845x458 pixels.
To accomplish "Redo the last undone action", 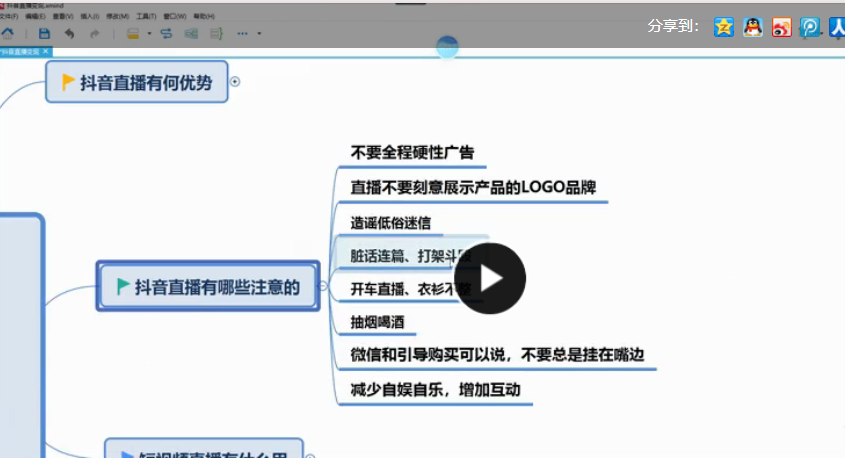I will point(94,33).
